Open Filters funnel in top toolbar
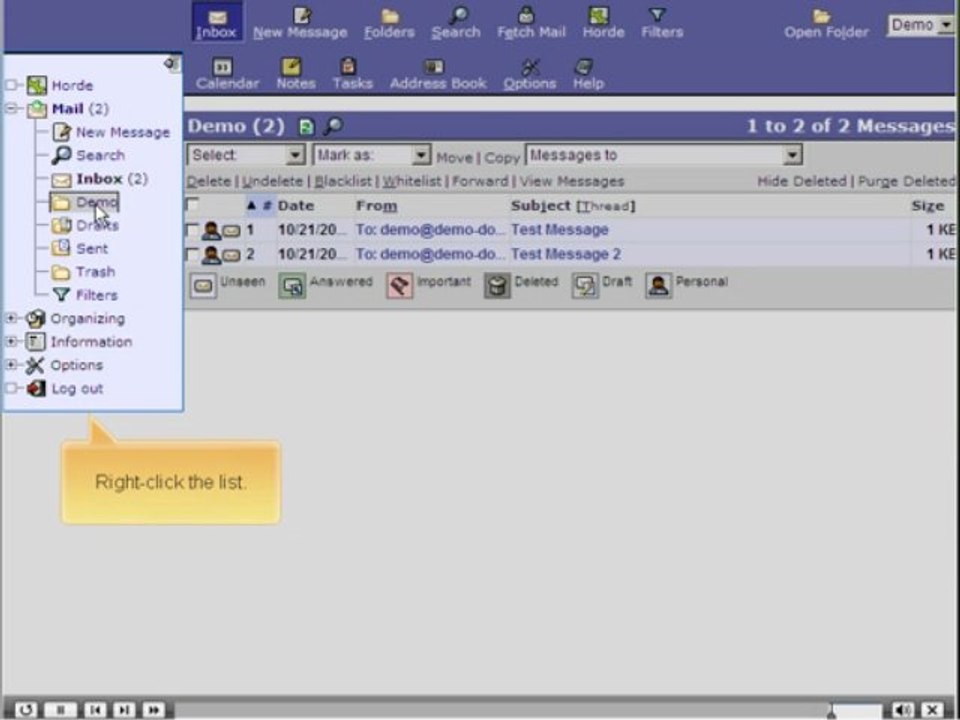This screenshot has height=720, width=960. (657, 15)
